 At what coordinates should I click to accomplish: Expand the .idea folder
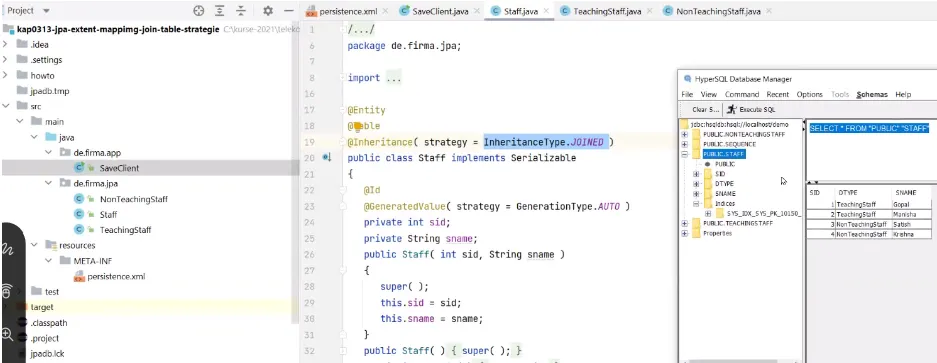[x=5, y=44]
